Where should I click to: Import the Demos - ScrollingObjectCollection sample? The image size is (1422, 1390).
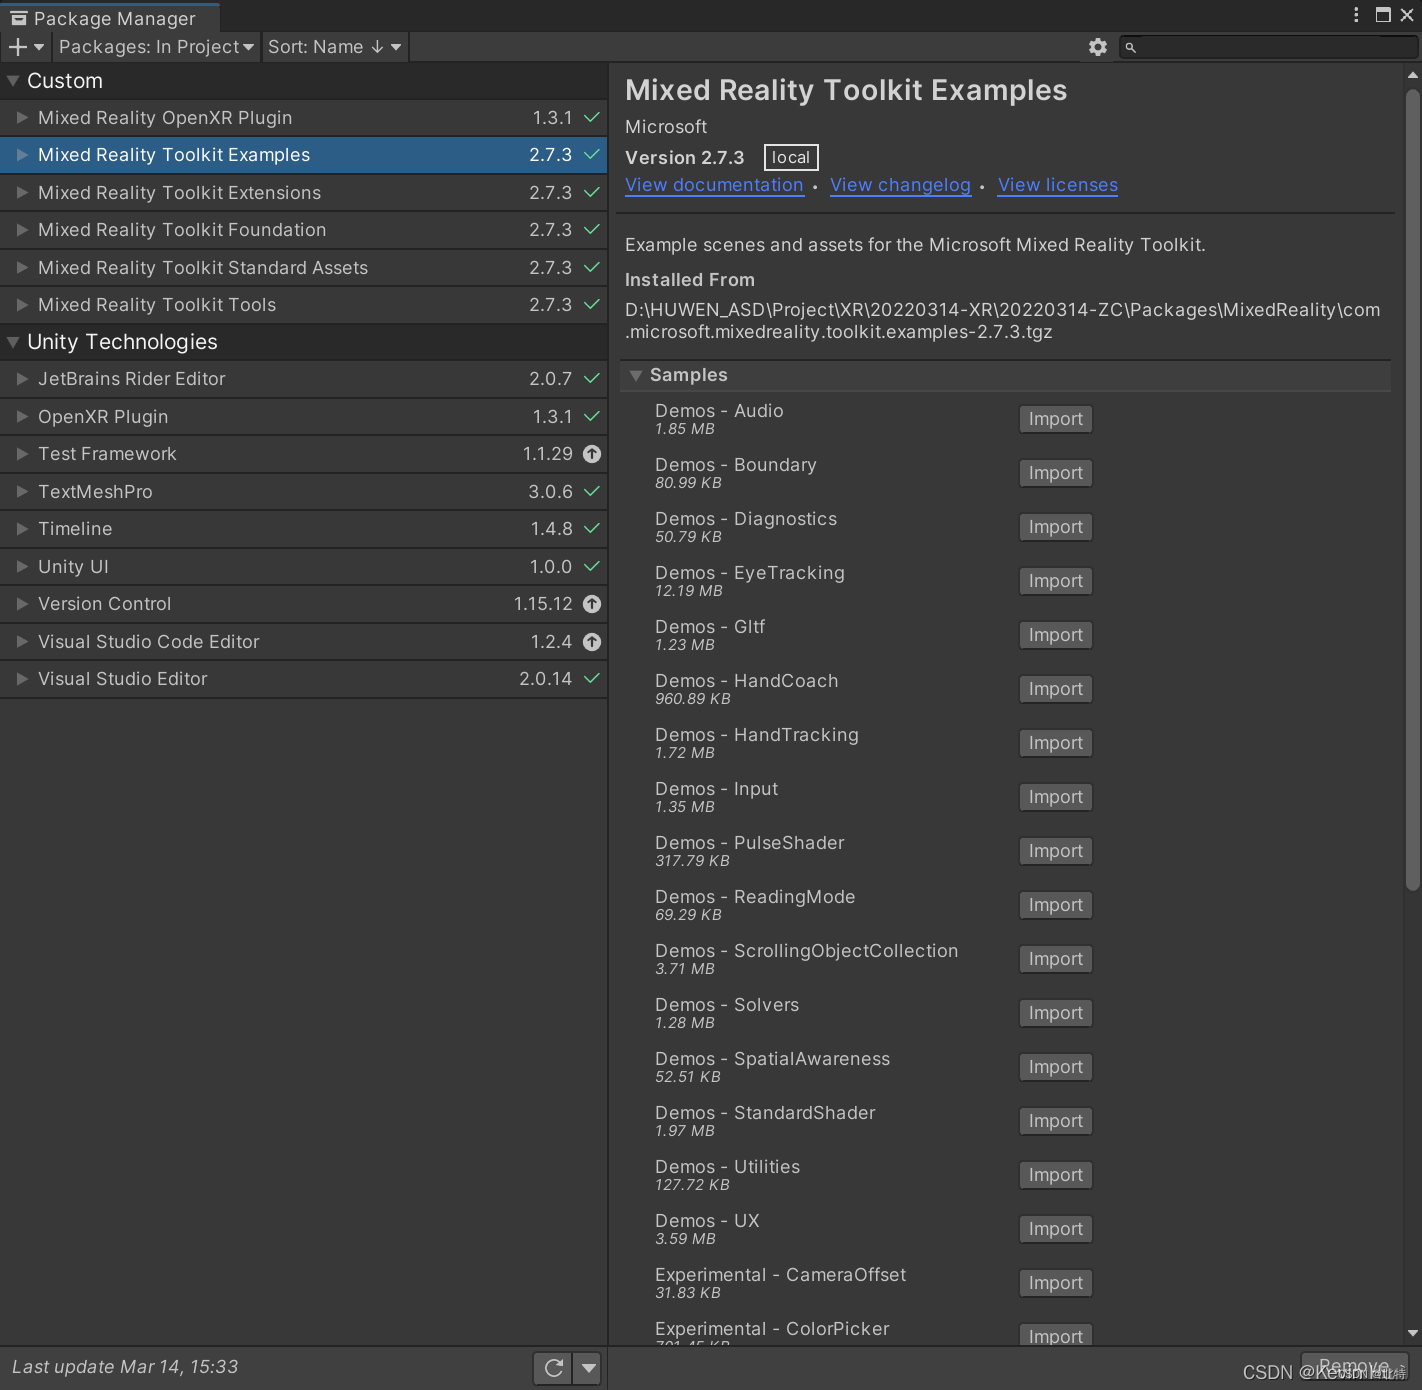click(x=1056, y=959)
